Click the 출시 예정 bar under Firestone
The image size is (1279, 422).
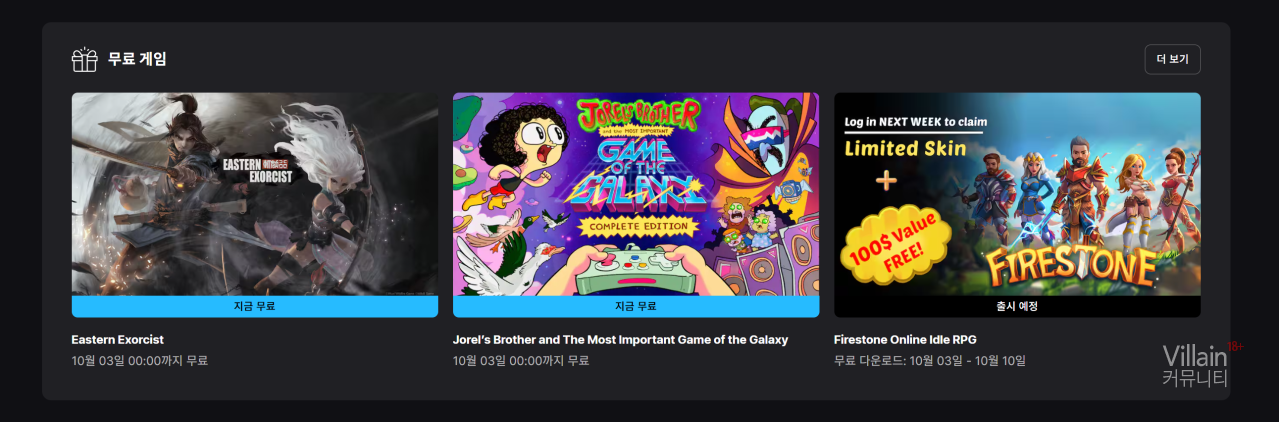(x=1017, y=307)
